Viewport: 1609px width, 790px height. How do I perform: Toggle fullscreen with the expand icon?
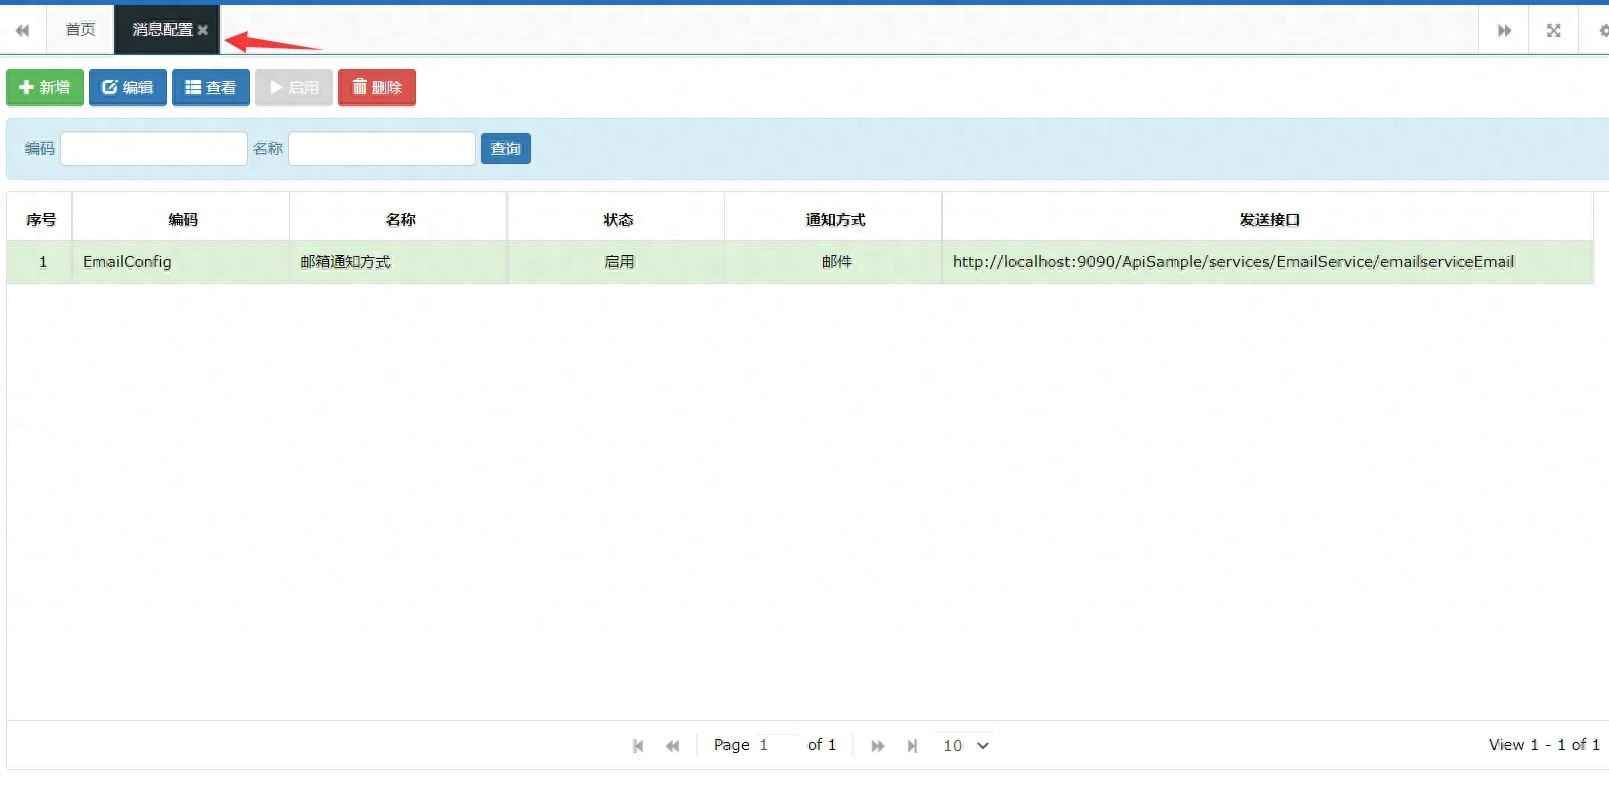coord(1553,30)
